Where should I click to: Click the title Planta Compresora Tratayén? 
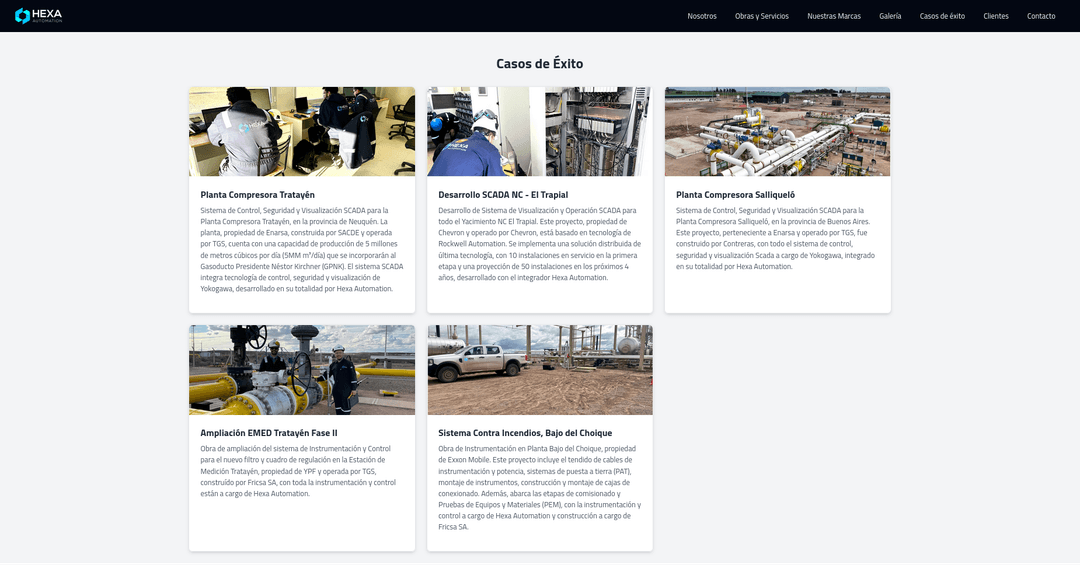(258, 195)
